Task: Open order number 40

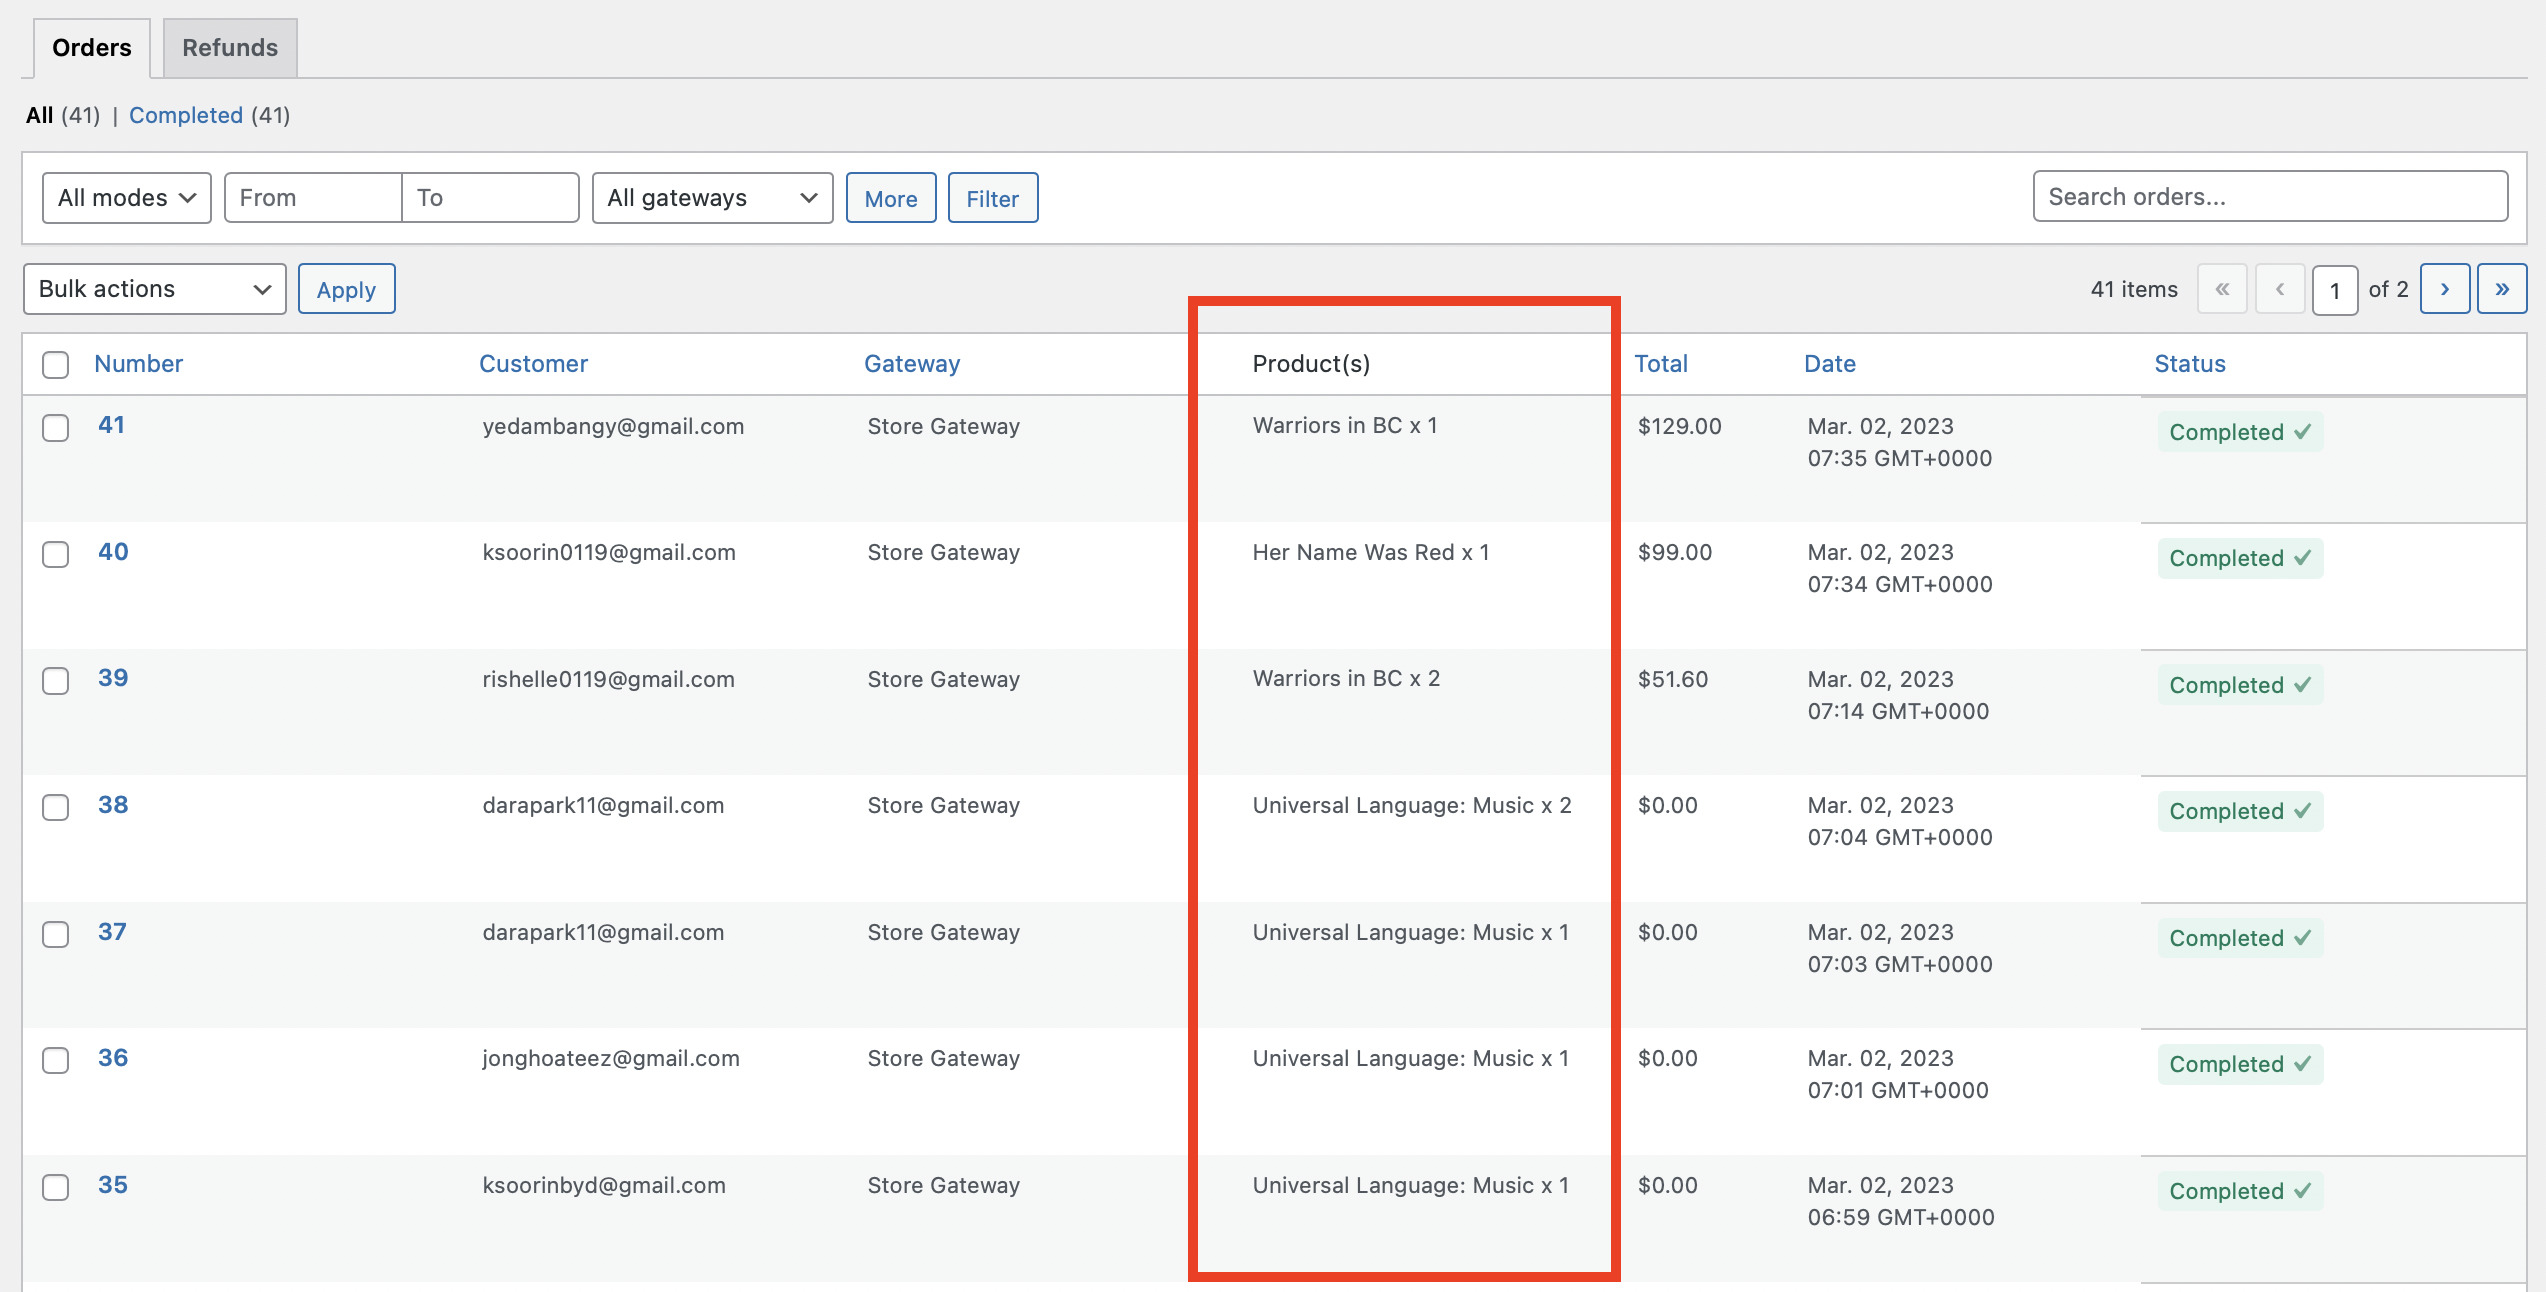Action: [x=113, y=552]
